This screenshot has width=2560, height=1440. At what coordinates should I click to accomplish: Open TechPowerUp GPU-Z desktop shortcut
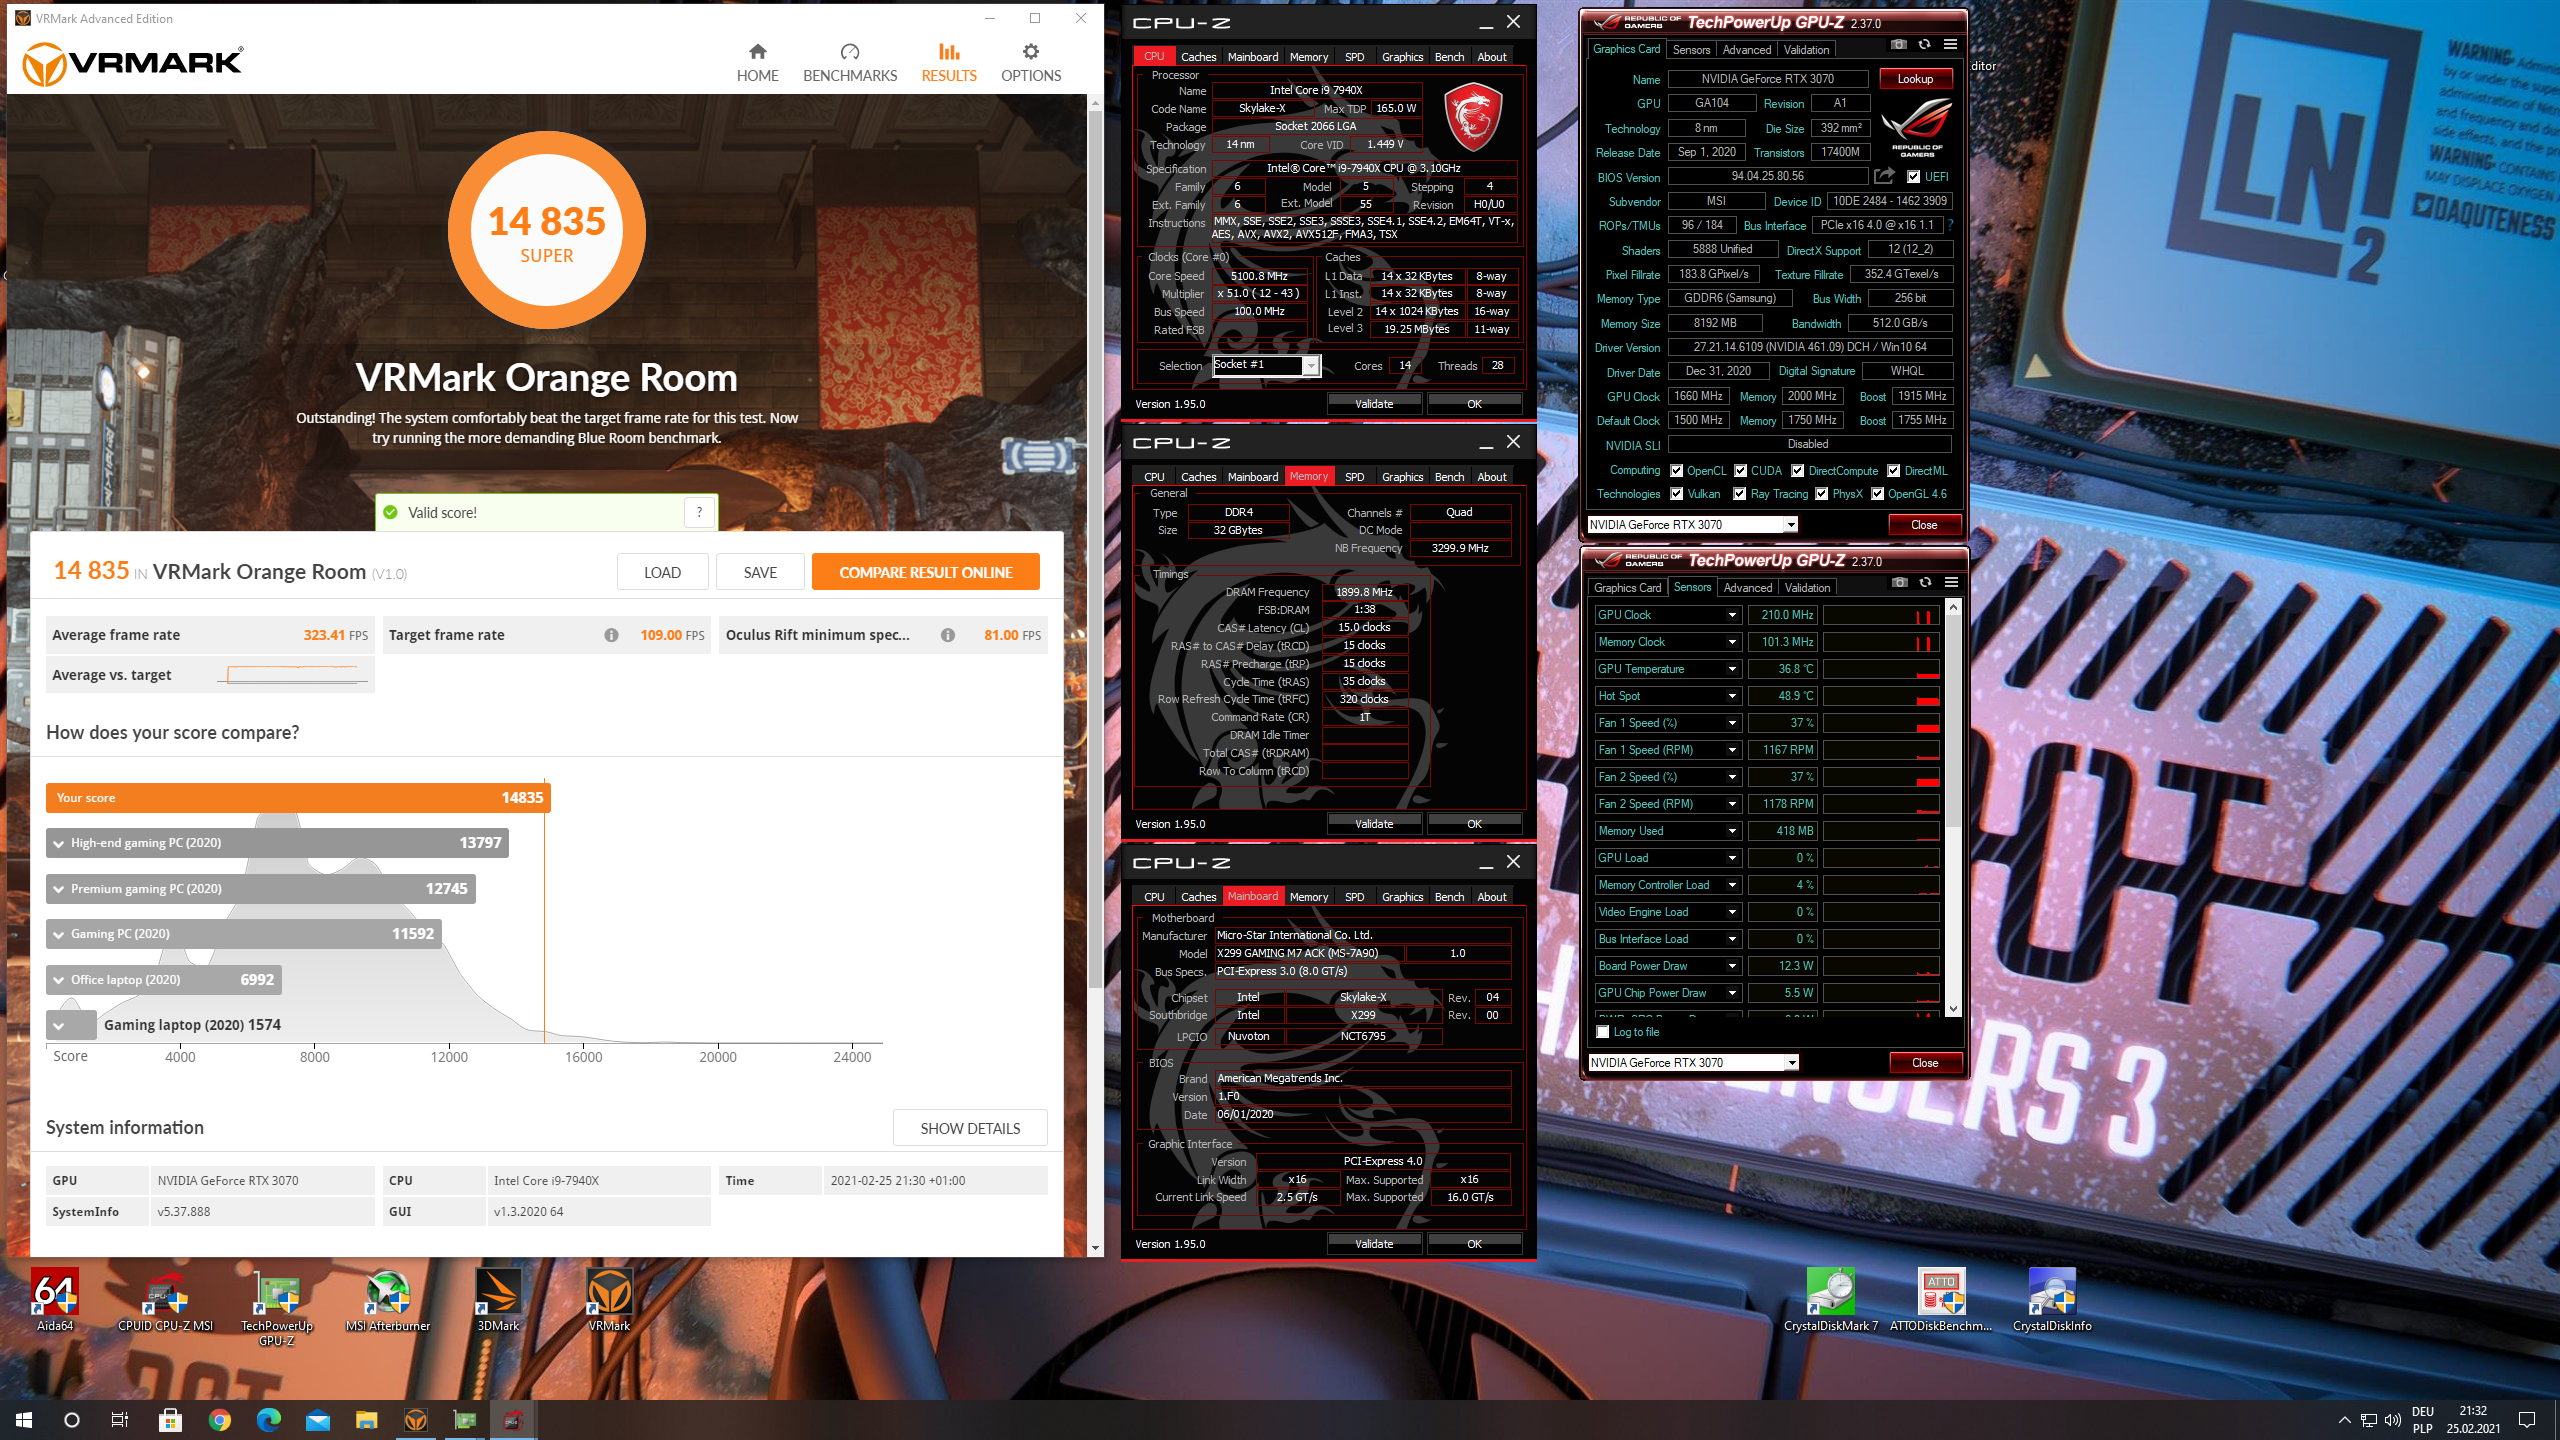click(x=277, y=1307)
